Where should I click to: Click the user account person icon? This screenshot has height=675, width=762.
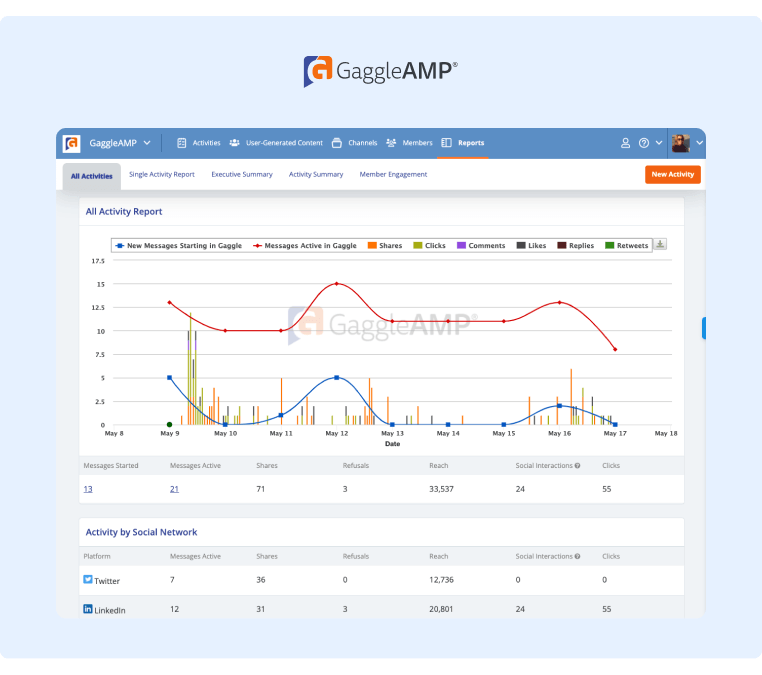(626, 143)
